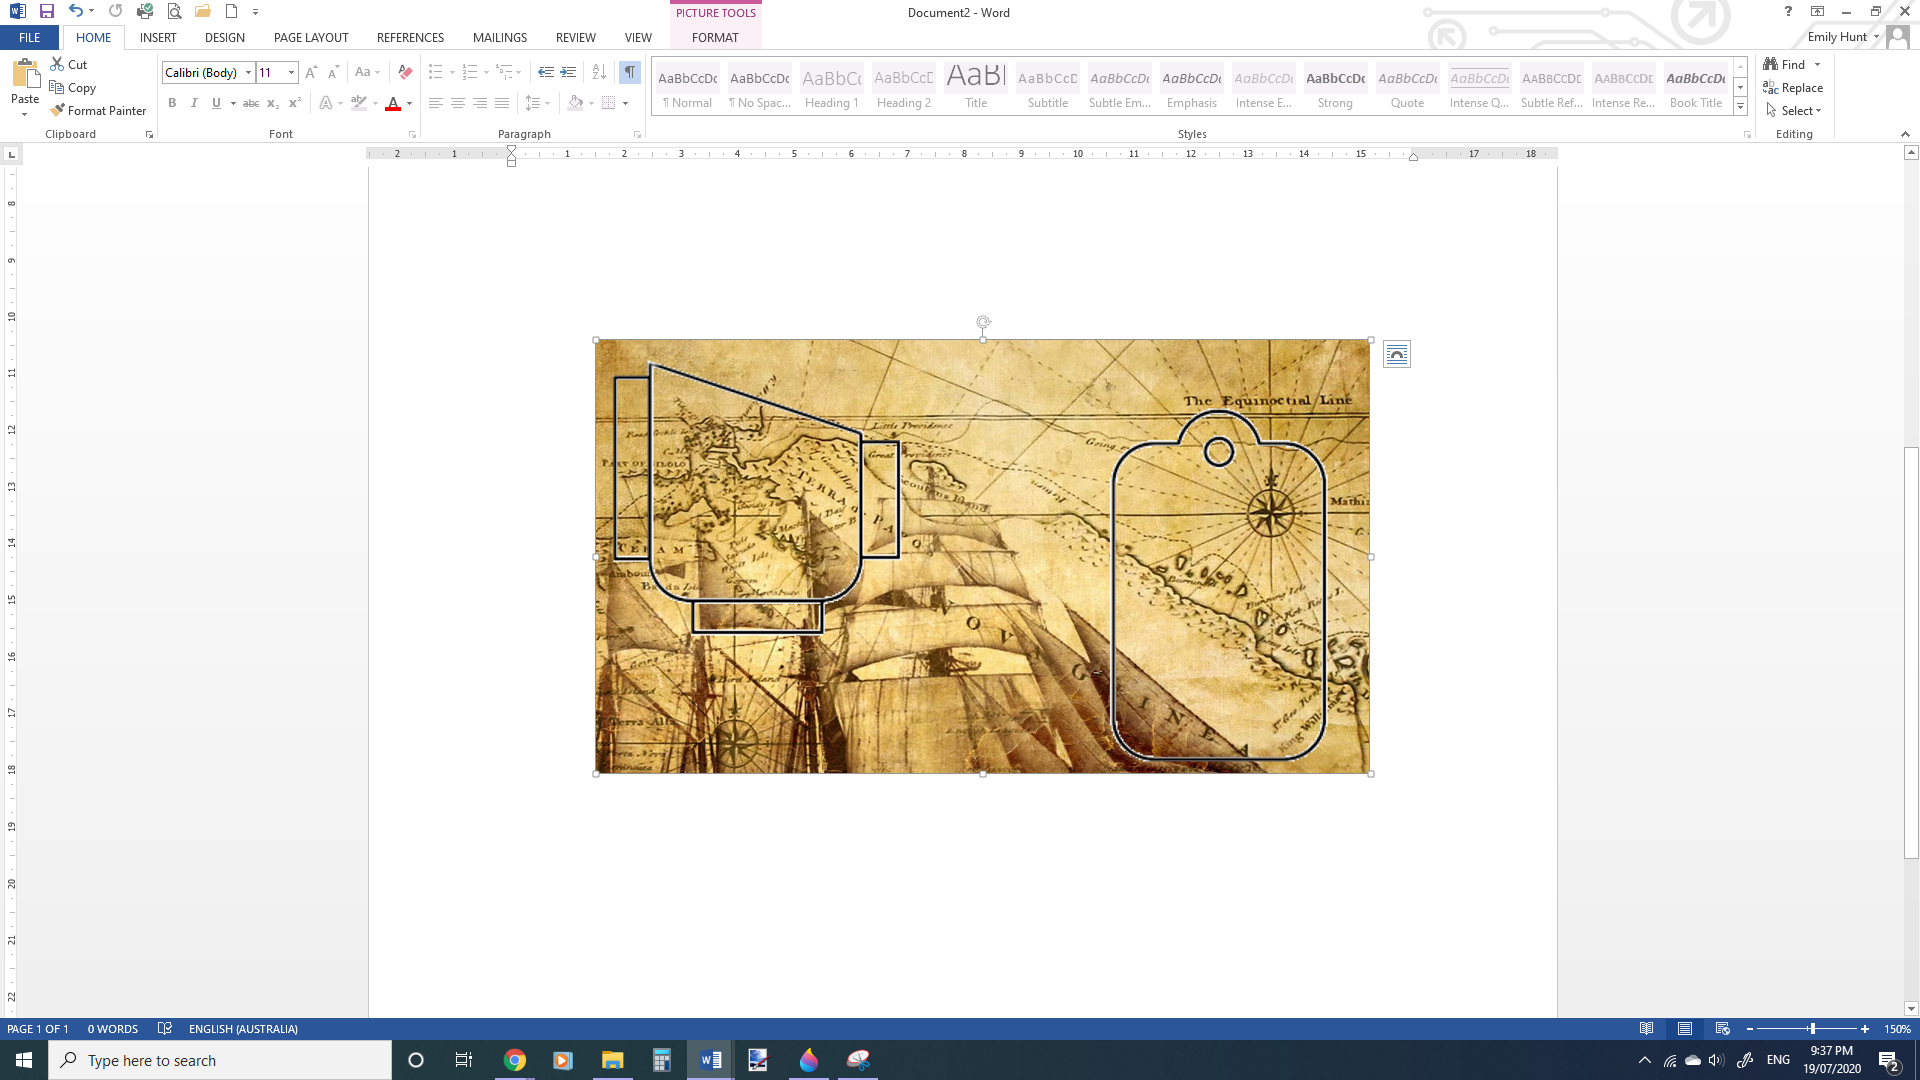The width and height of the screenshot is (1920, 1080).
Task: Click the Sort A-Z icon
Action: click(599, 72)
